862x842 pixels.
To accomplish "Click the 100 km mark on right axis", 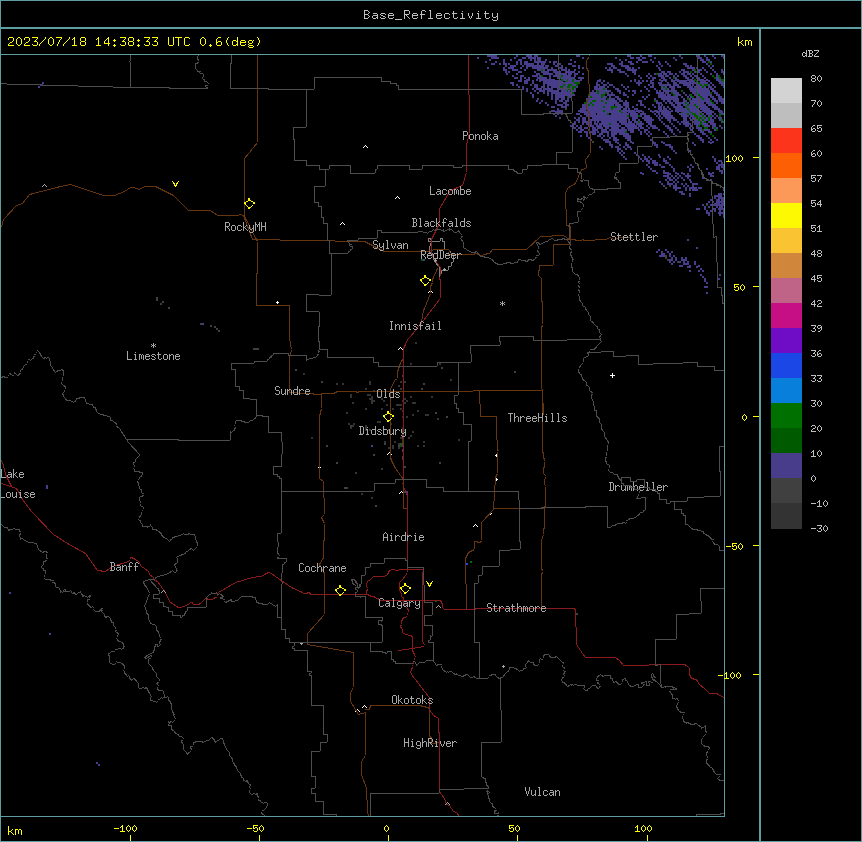I will click(734, 158).
